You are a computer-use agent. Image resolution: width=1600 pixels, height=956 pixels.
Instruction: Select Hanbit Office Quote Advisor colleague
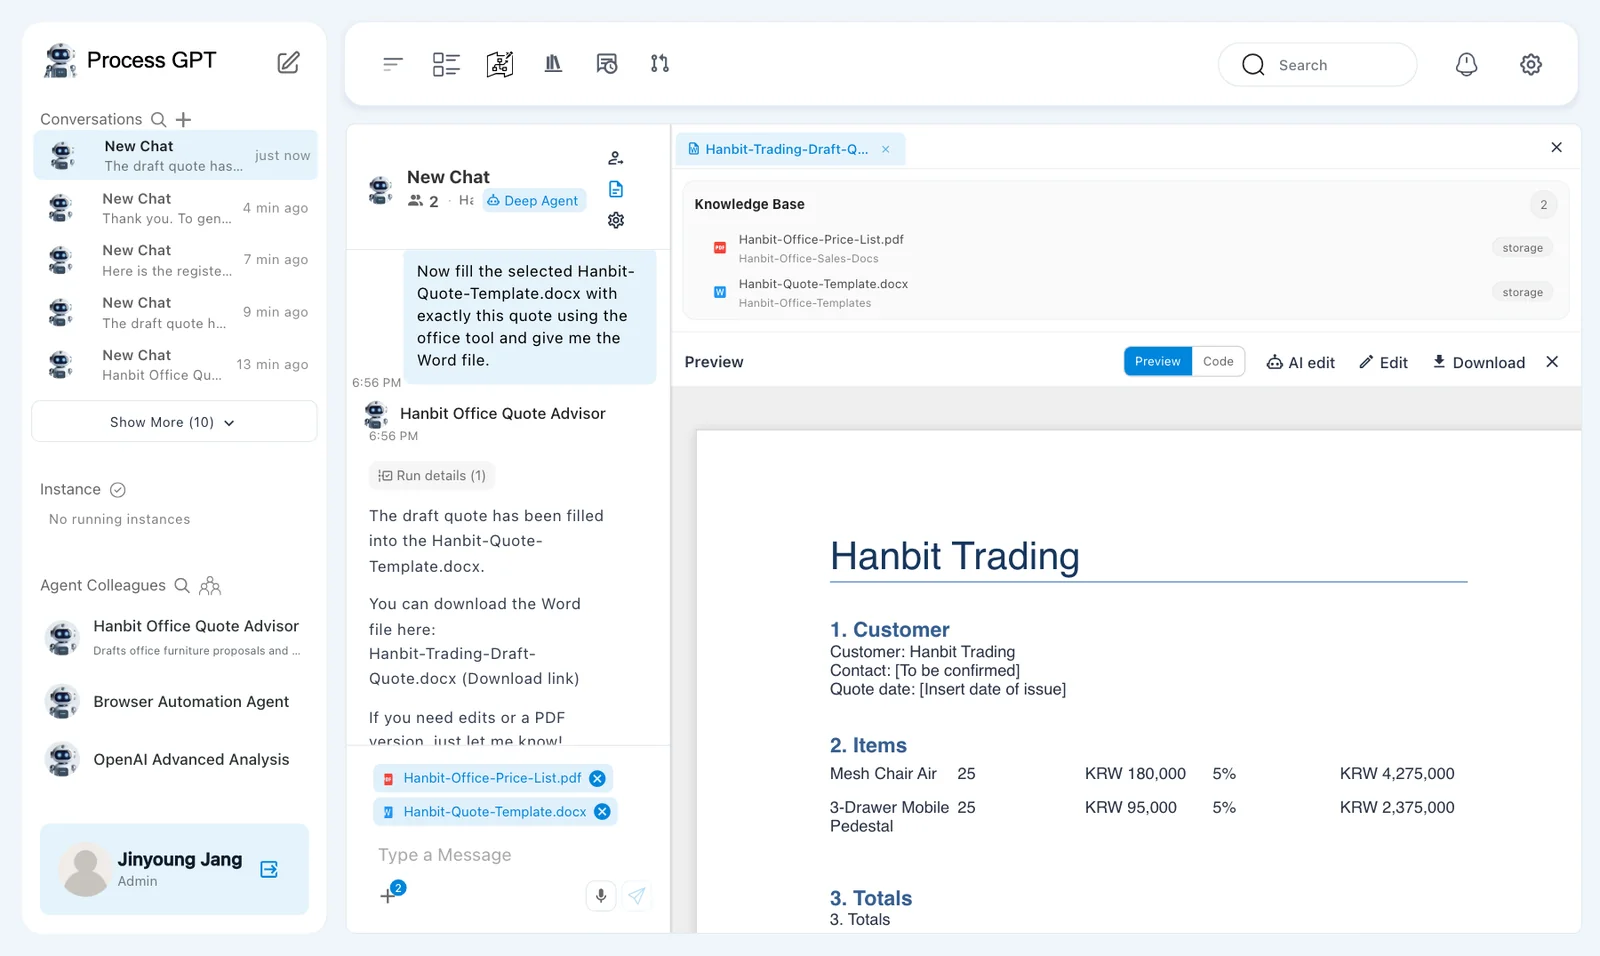tap(175, 637)
